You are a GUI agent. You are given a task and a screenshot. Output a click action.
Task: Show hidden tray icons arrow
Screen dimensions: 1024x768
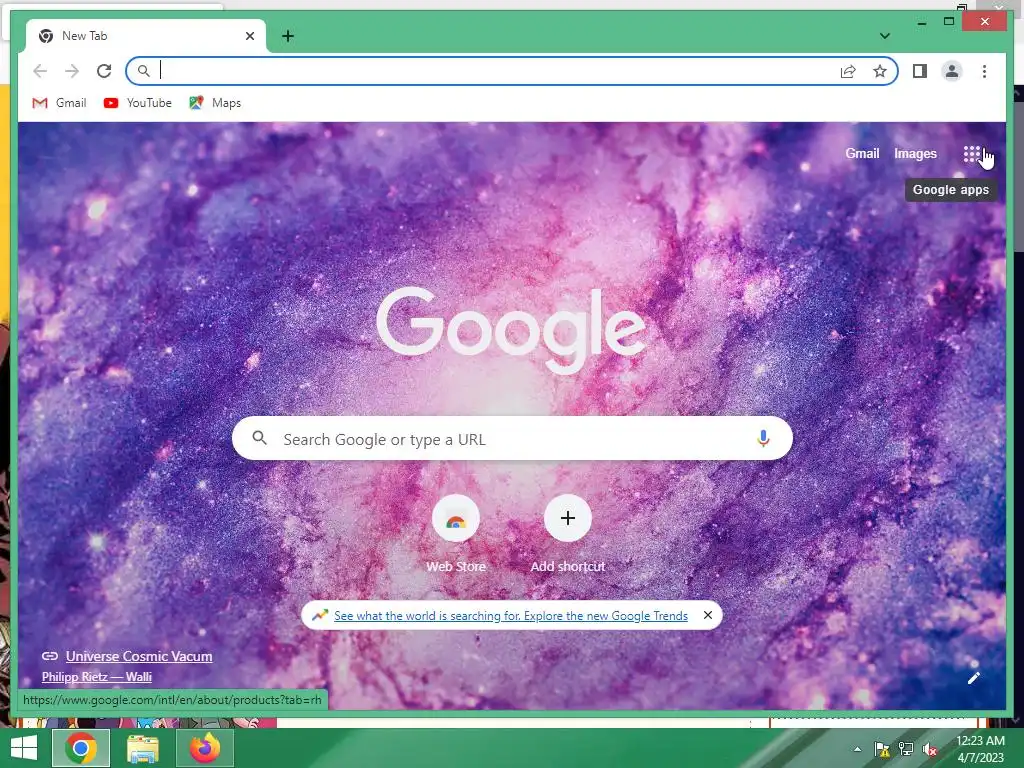click(x=857, y=749)
